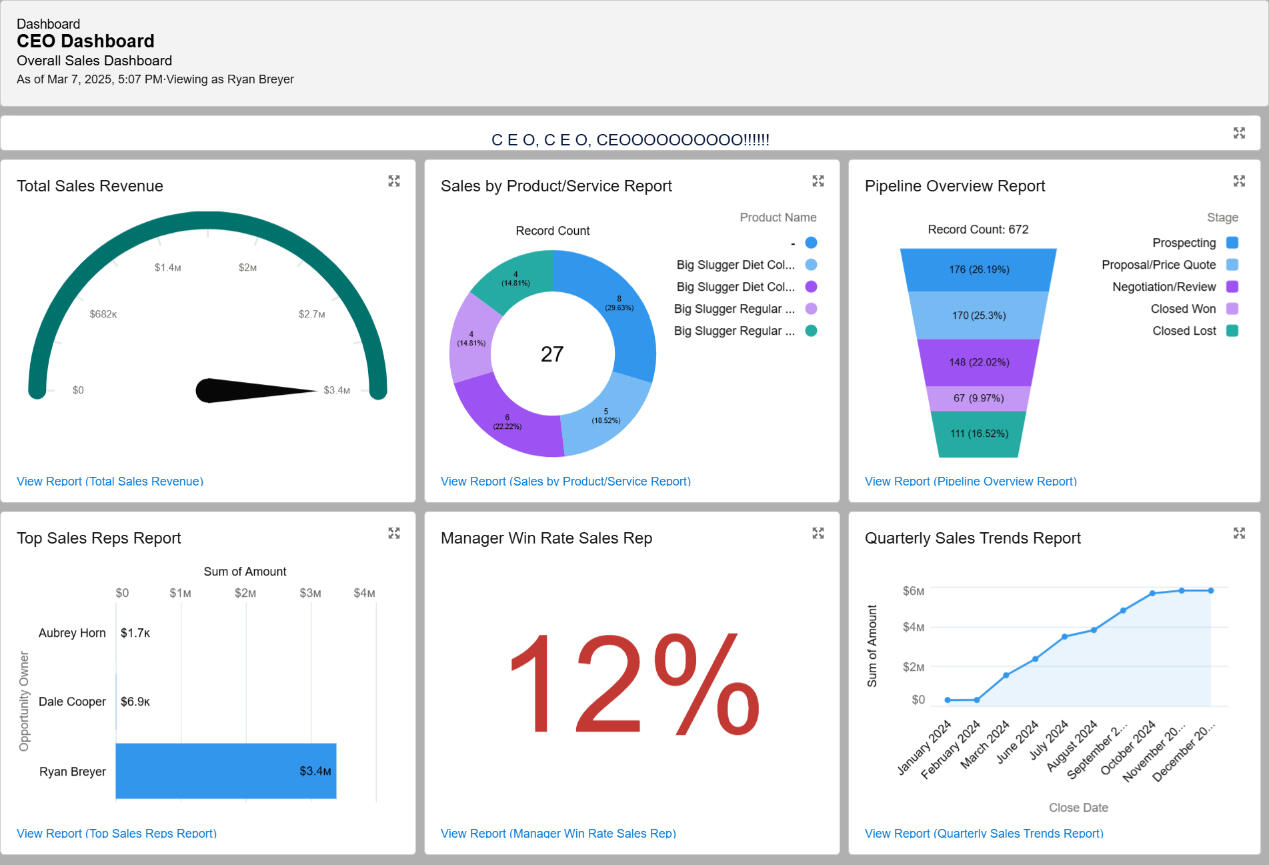The width and height of the screenshot is (1269, 865).
Task: Expand the Total Sales Revenue widget
Action: 394,181
